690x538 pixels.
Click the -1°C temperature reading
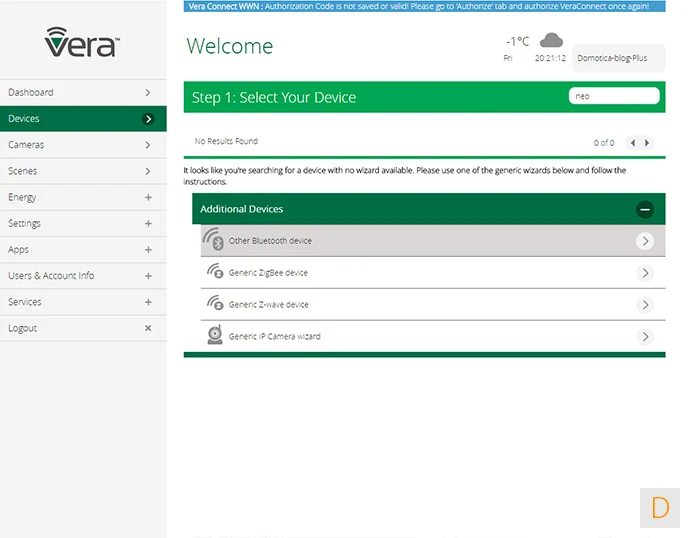point(518,41)
